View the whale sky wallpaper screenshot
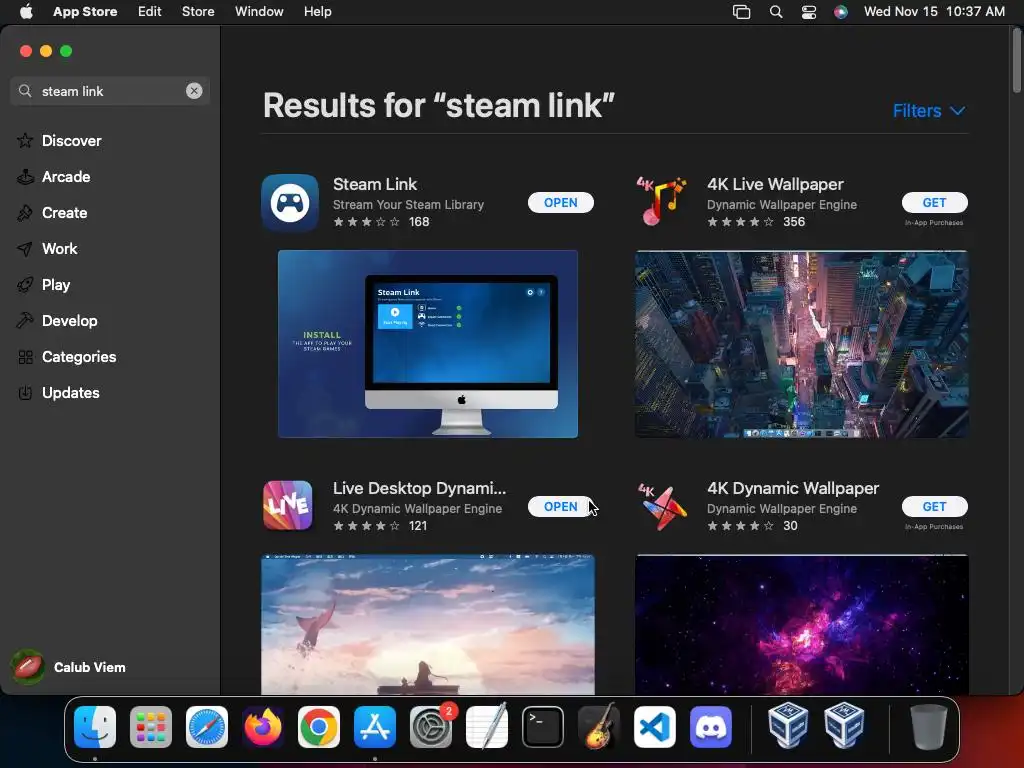 (x=428, y=625)
